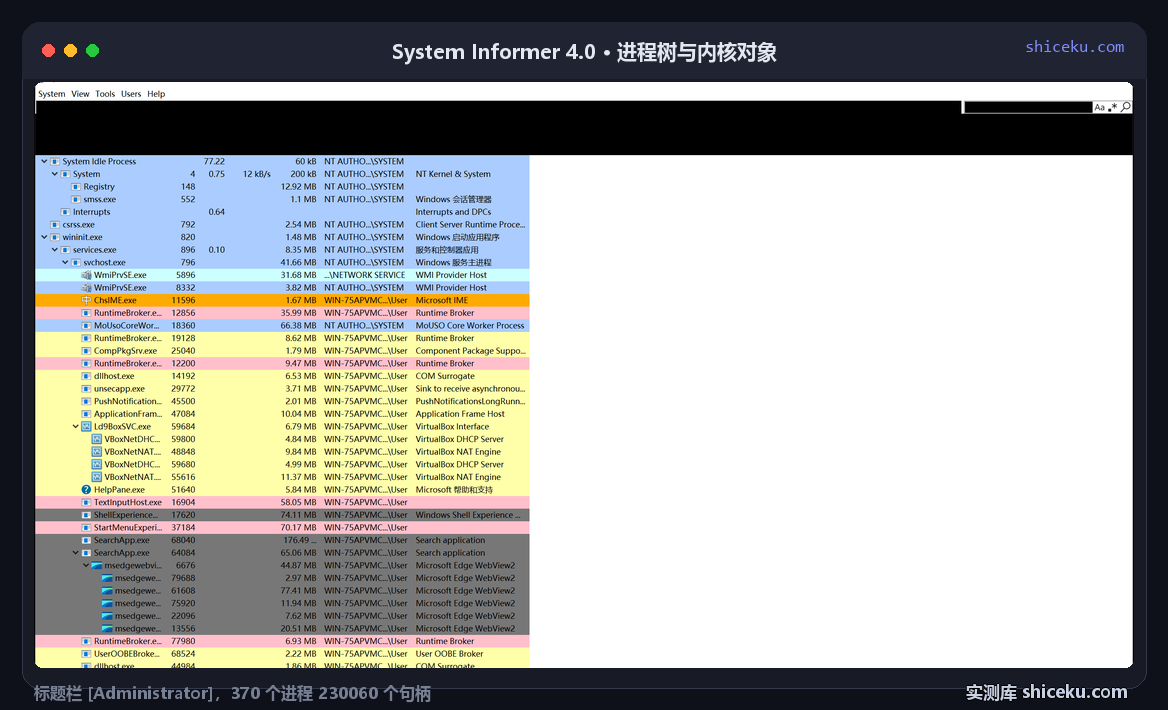Select dllhost.exe row with PID 14192
The image size is (1168, 710).
[x=282, y=376]
